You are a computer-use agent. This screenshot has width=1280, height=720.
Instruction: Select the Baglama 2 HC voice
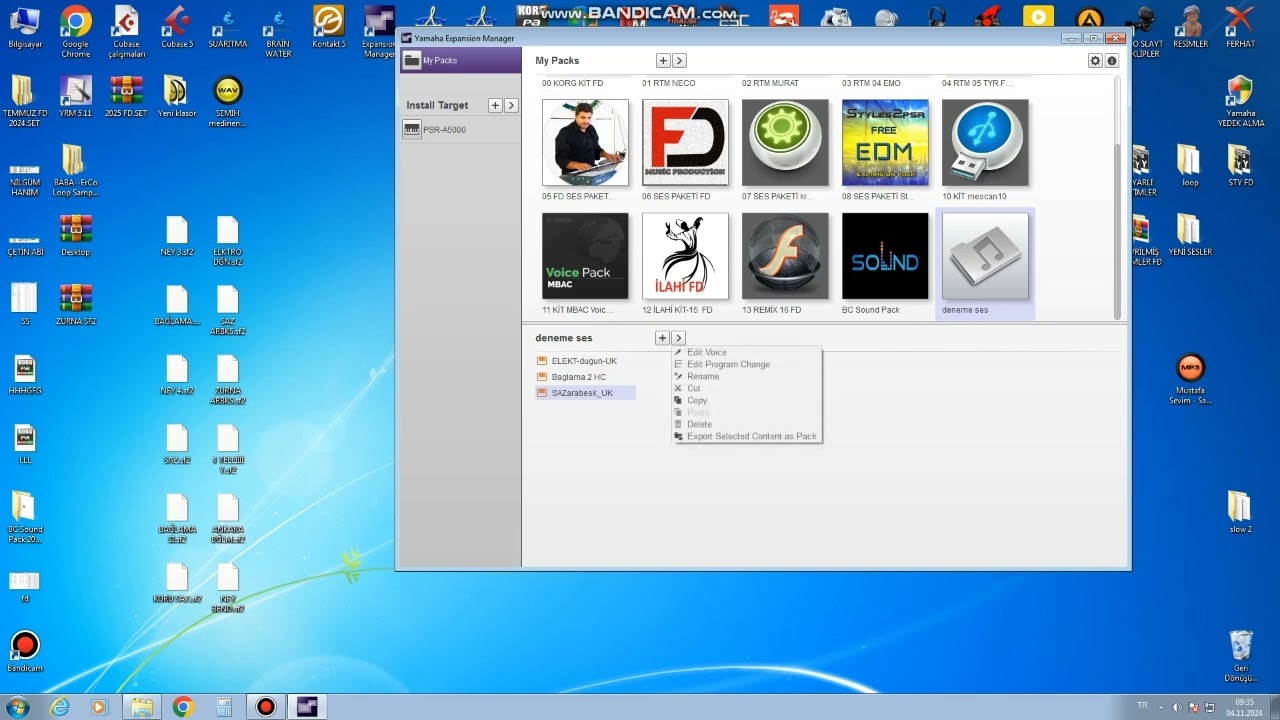(585, 377)
